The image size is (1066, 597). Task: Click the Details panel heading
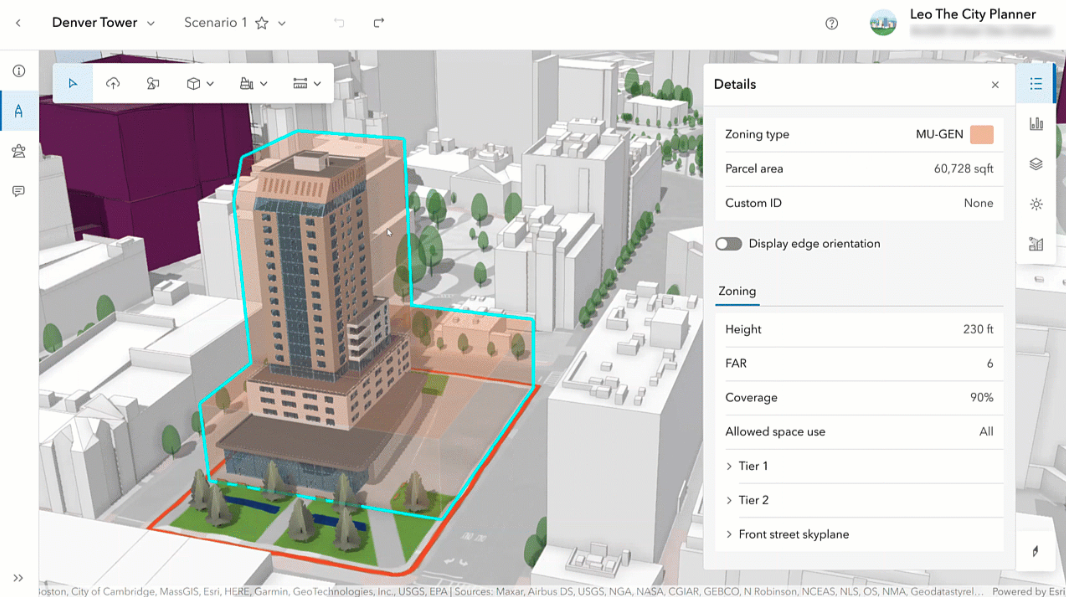point(735,84)
